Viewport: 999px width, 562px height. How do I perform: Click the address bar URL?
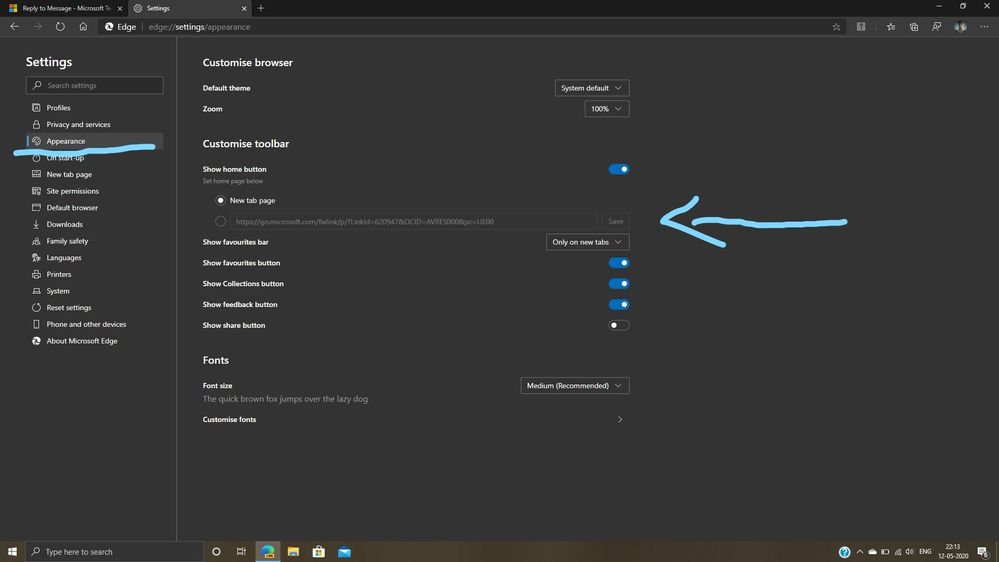[199, 27]
